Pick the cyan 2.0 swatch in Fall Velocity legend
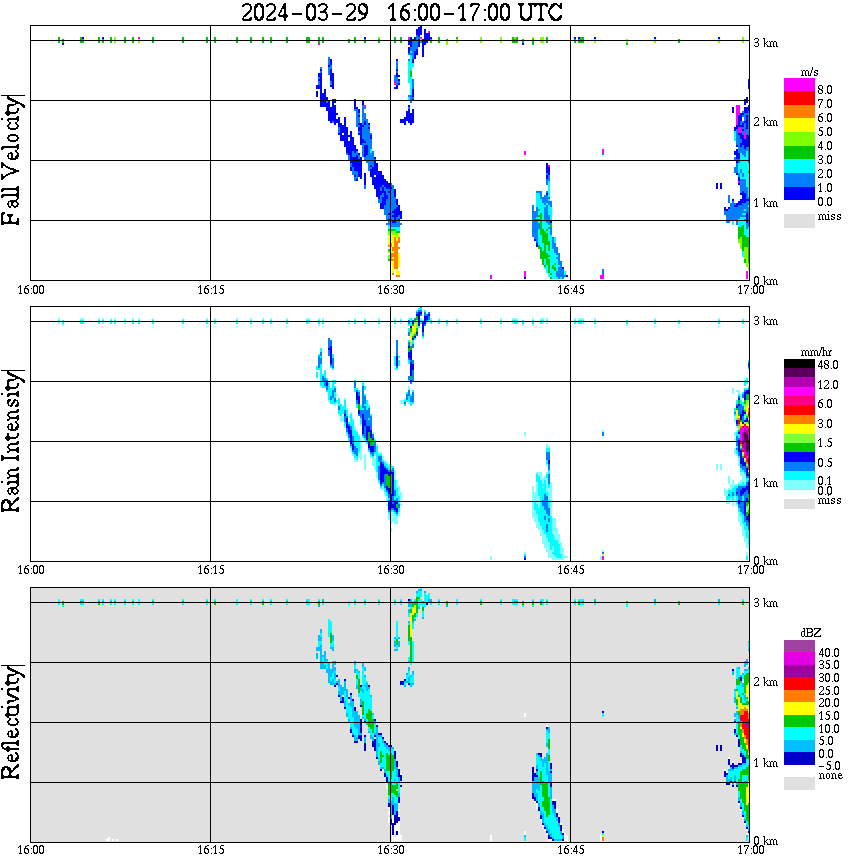Viewport: 850px width, 868px height. pyautogui.click(x=799, y=166)
